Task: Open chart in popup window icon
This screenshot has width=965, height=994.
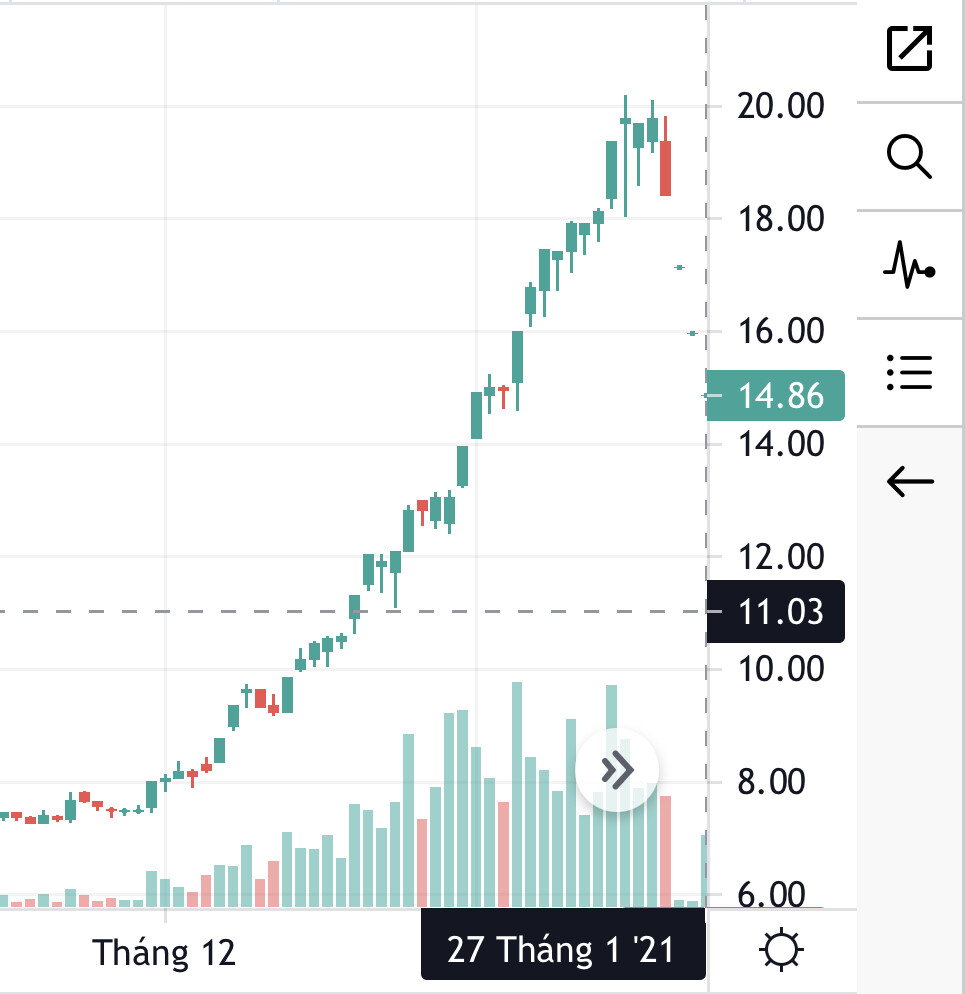Action: (910, 48)
